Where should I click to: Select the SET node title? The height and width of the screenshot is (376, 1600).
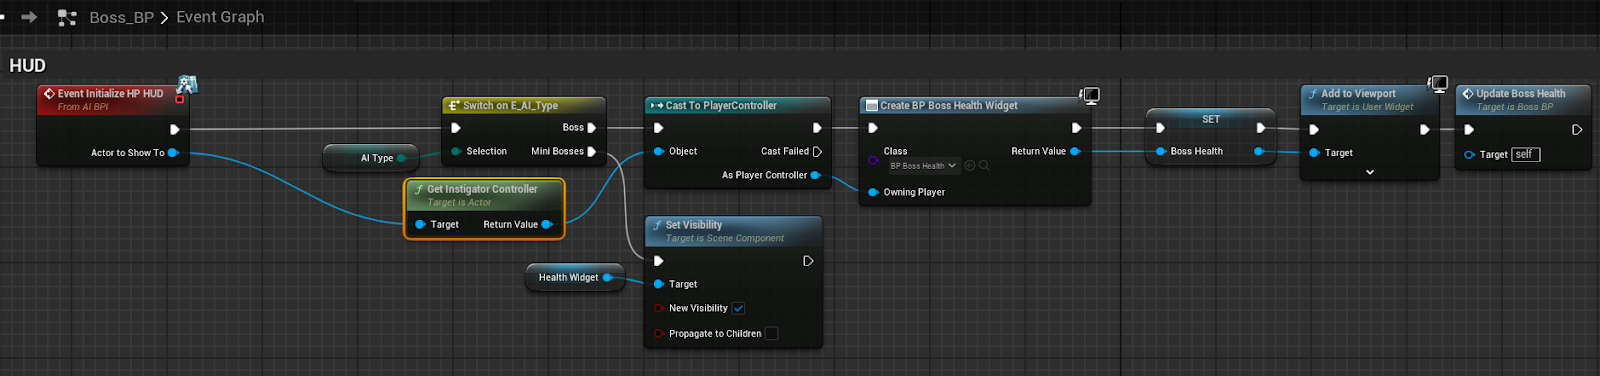(x=1211, y=119)
